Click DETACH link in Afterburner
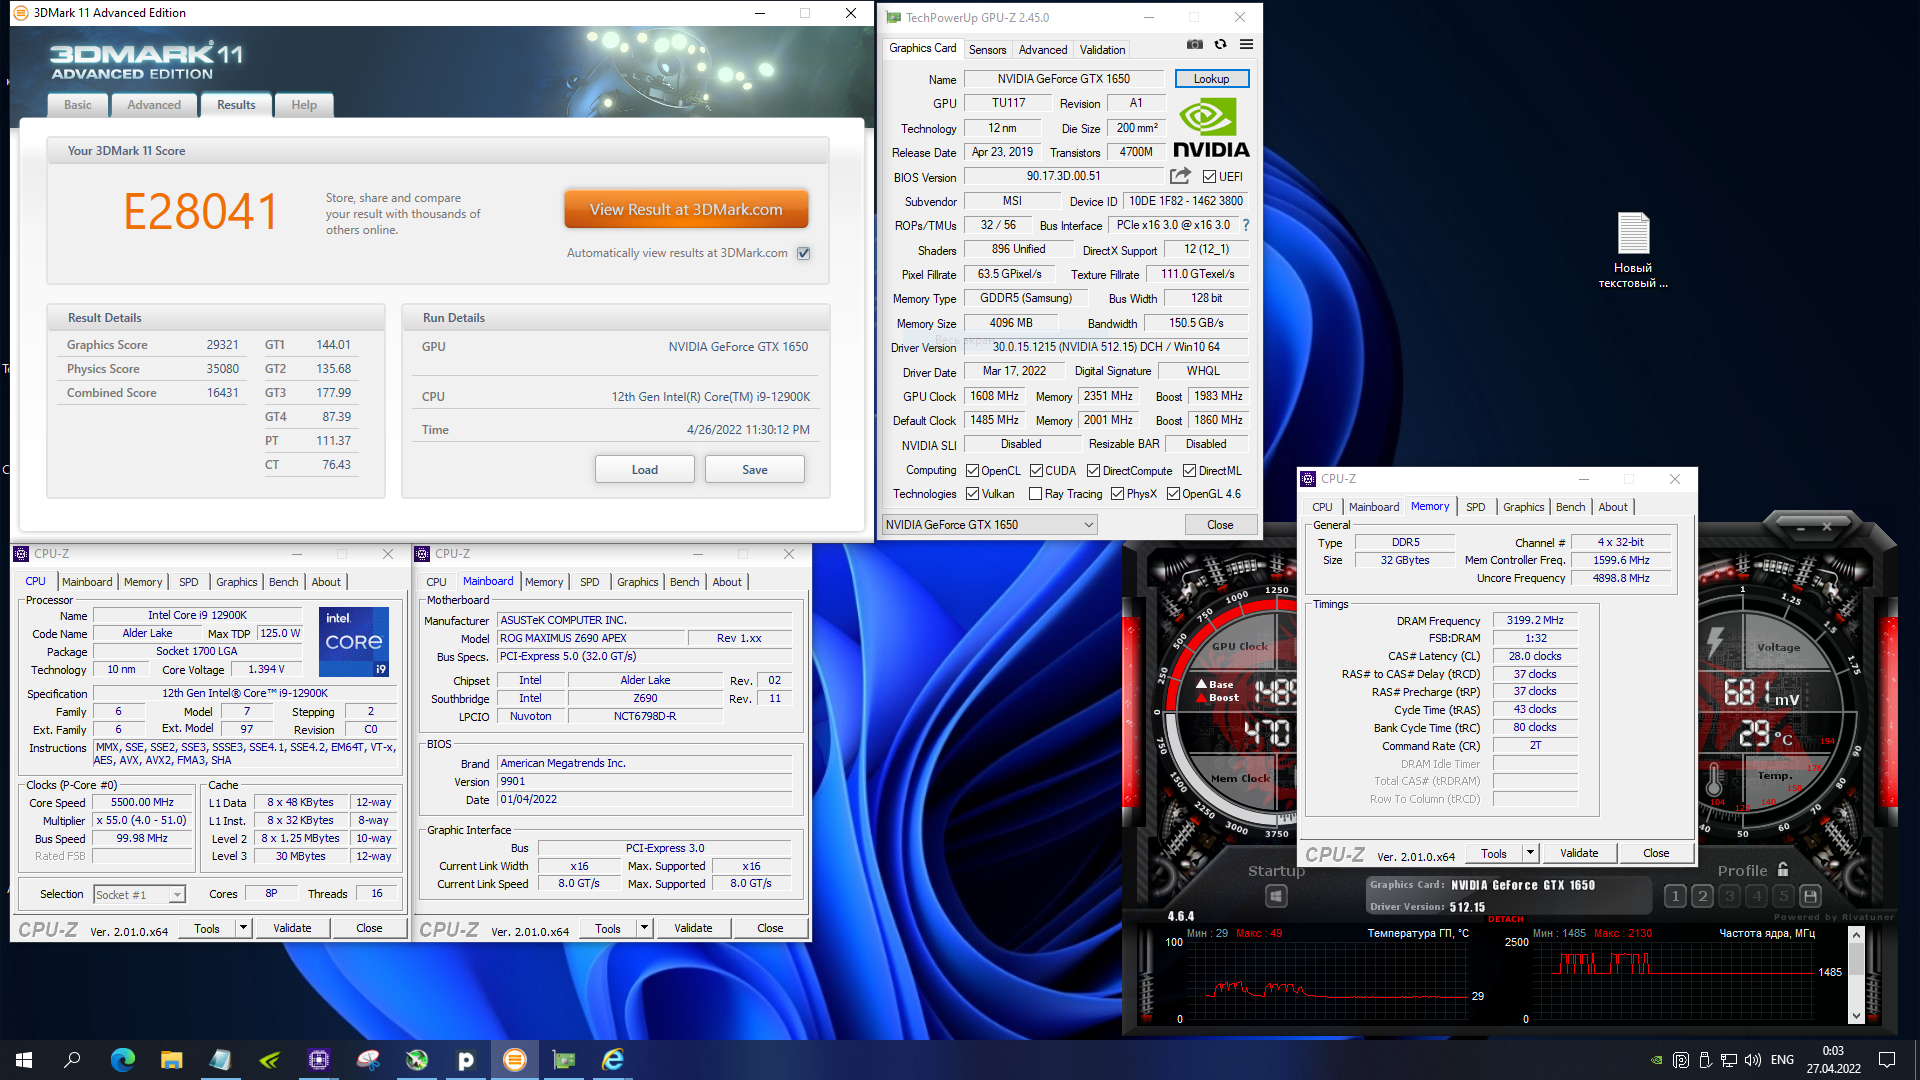 [x=1506, y=919]
